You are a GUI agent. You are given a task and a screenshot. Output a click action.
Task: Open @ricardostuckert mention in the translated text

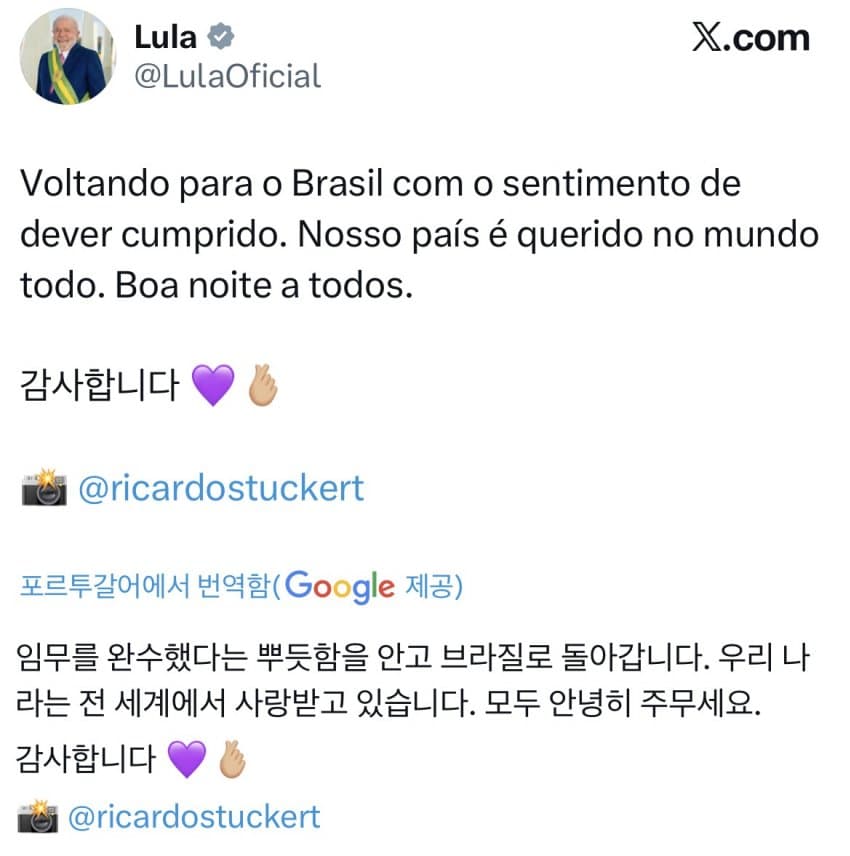pyautogui.click(x=194, y=817)
